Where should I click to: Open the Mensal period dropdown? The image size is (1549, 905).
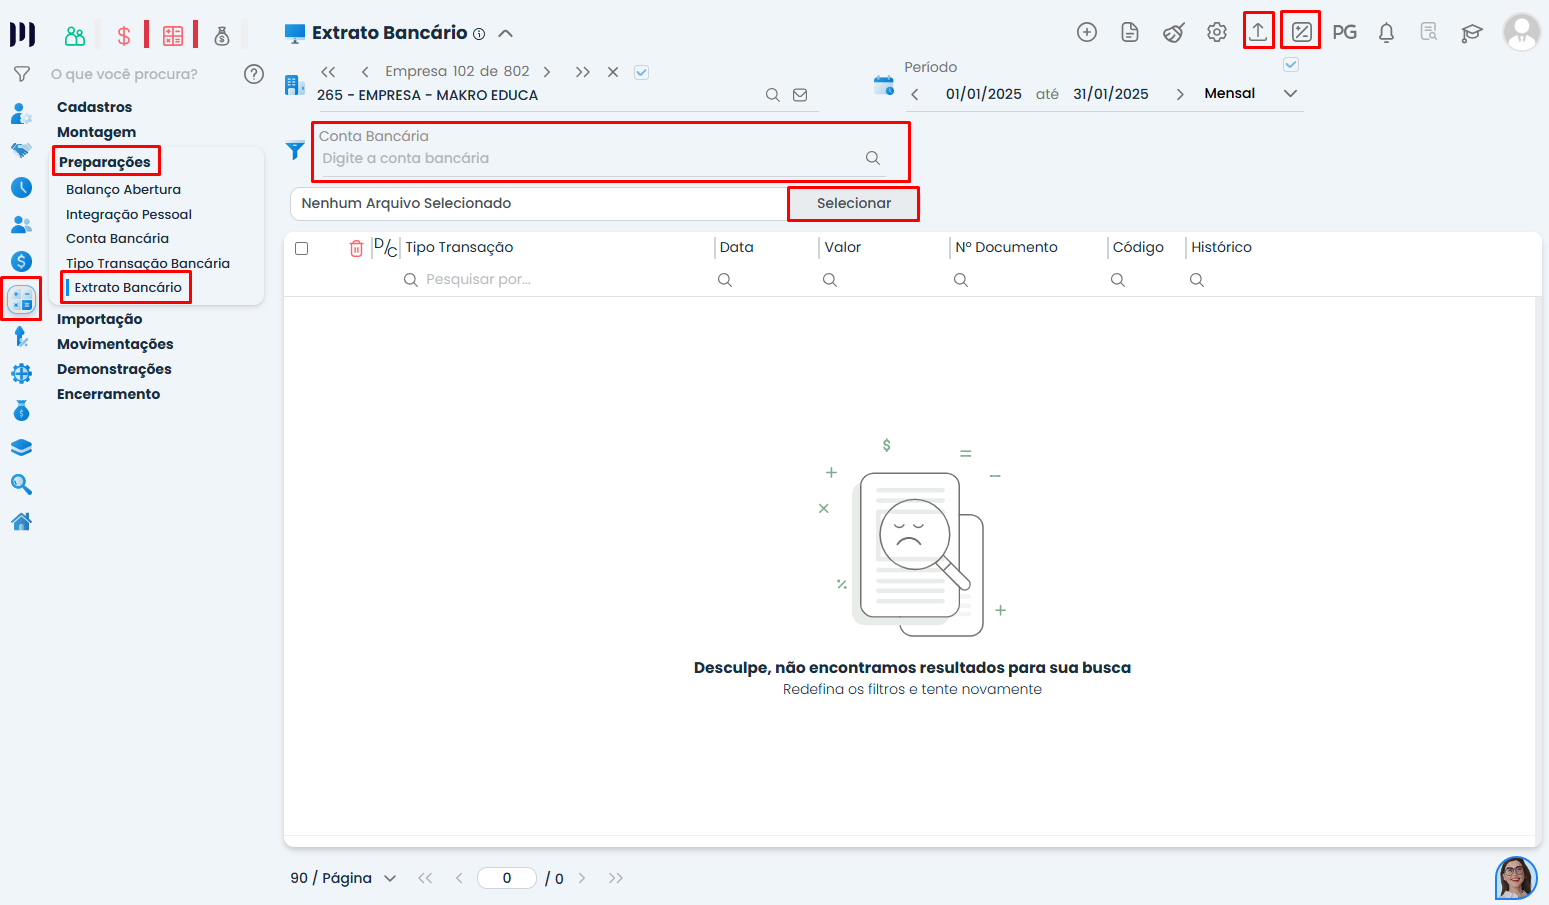coord(1290,93)
